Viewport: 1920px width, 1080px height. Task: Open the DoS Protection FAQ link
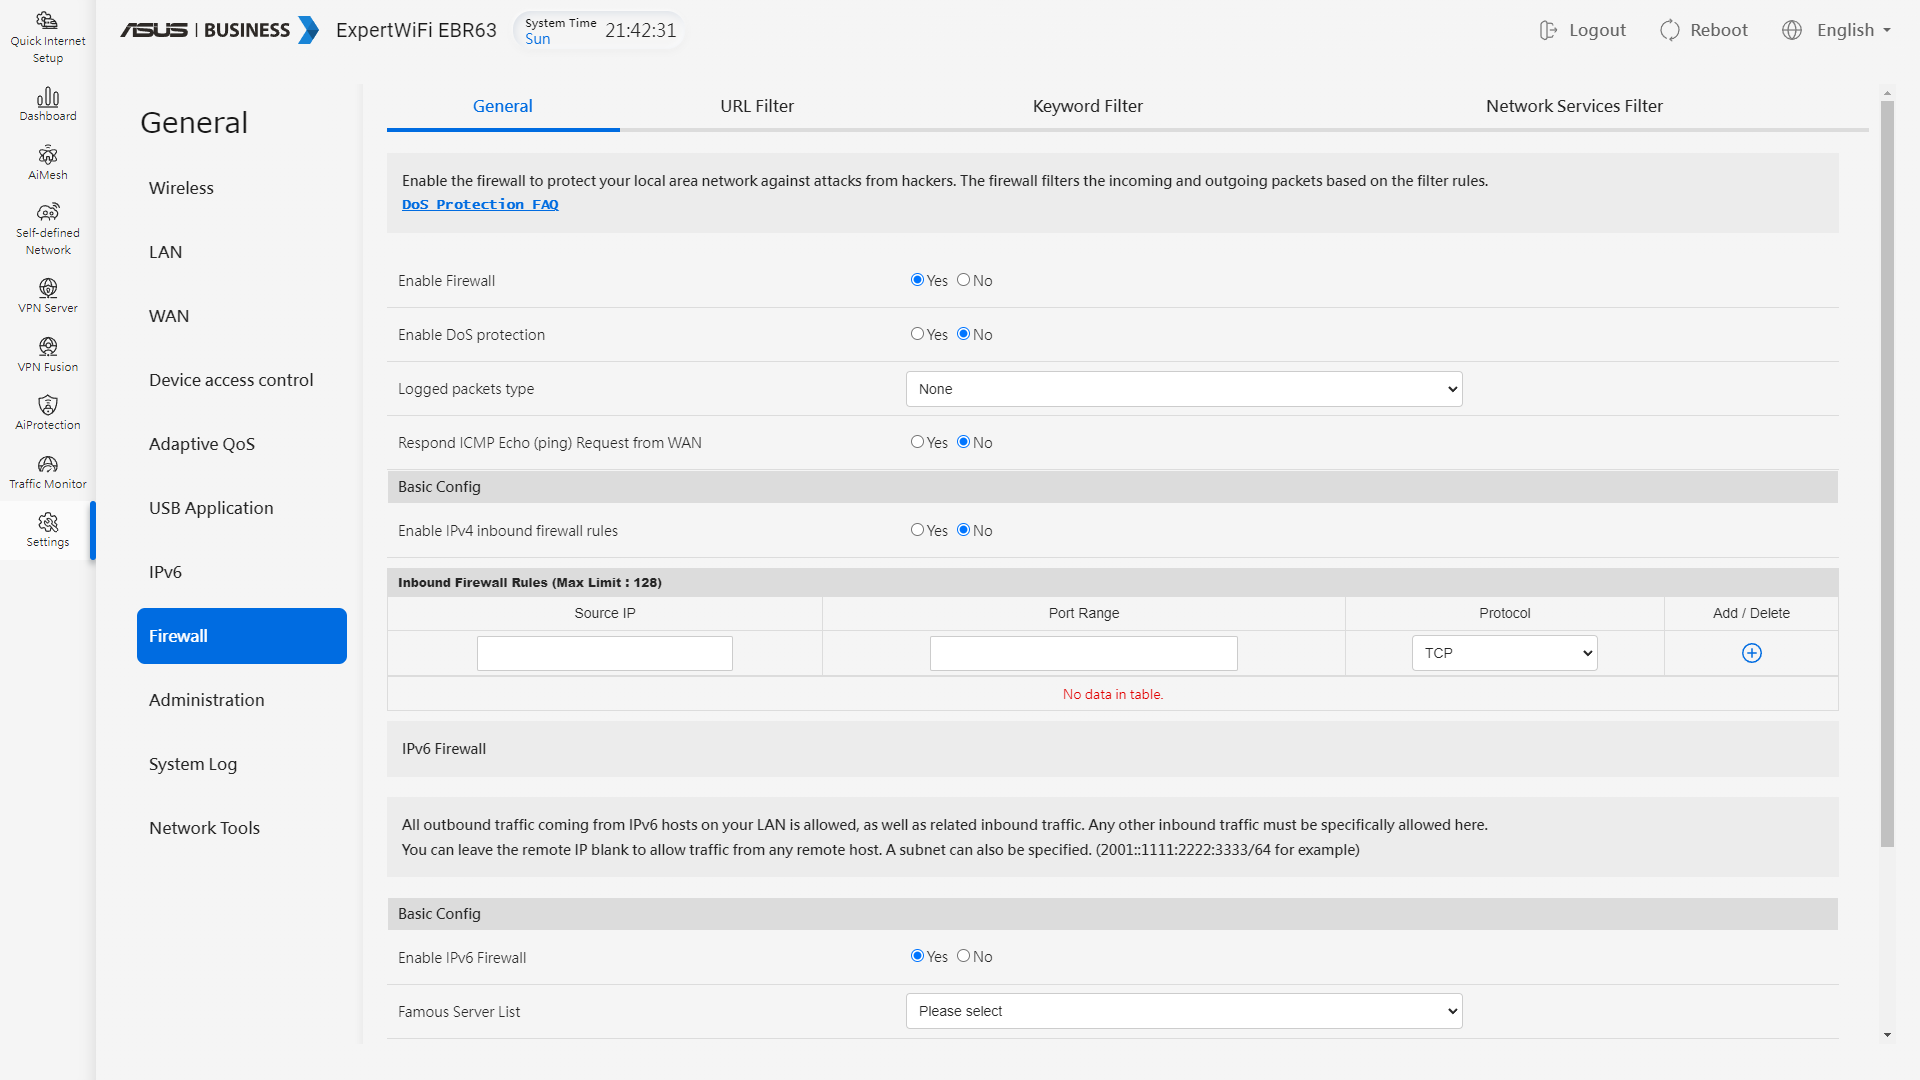point(480,205)
